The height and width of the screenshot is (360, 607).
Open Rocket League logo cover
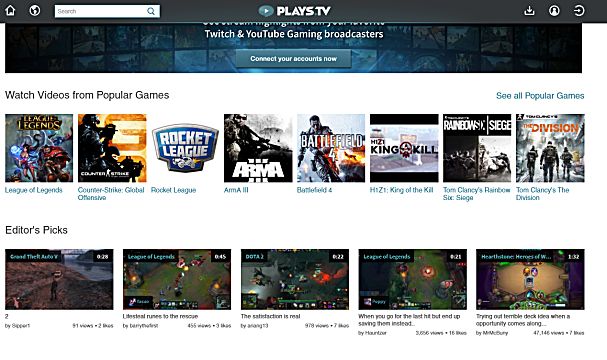185,148
